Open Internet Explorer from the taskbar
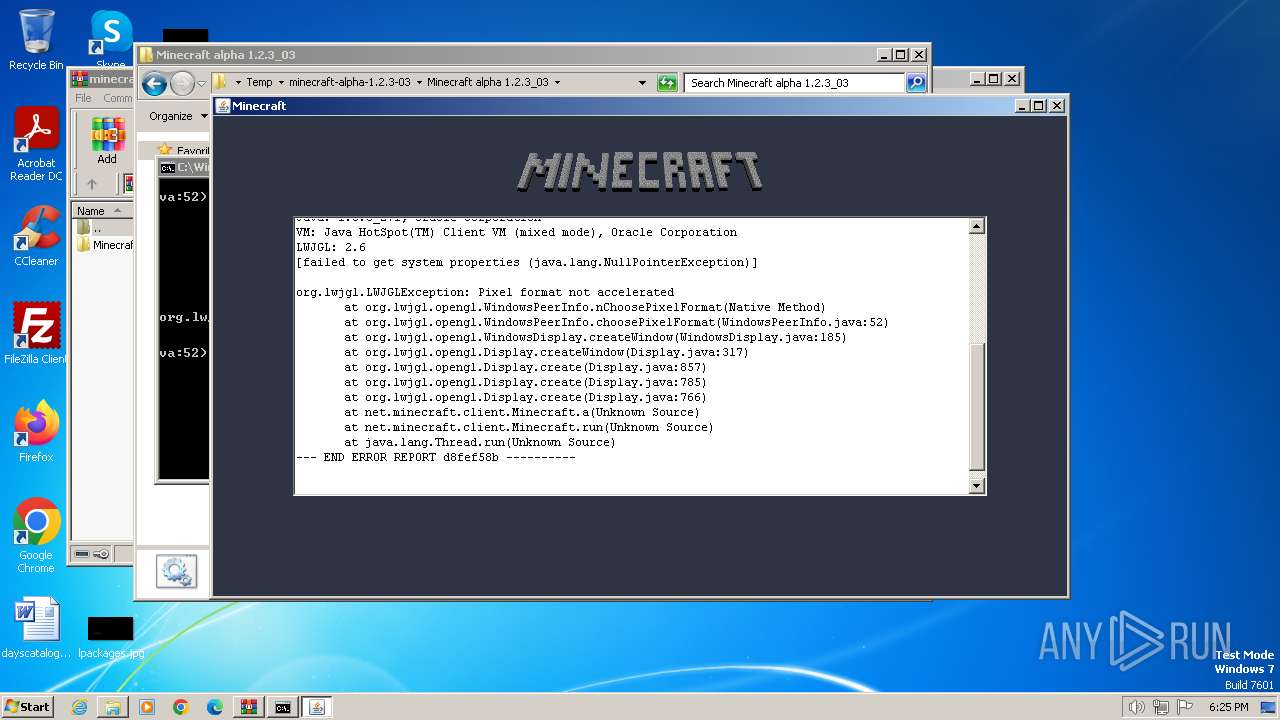This screenshot has width=1280, height=720. click(x=79, y=707)
